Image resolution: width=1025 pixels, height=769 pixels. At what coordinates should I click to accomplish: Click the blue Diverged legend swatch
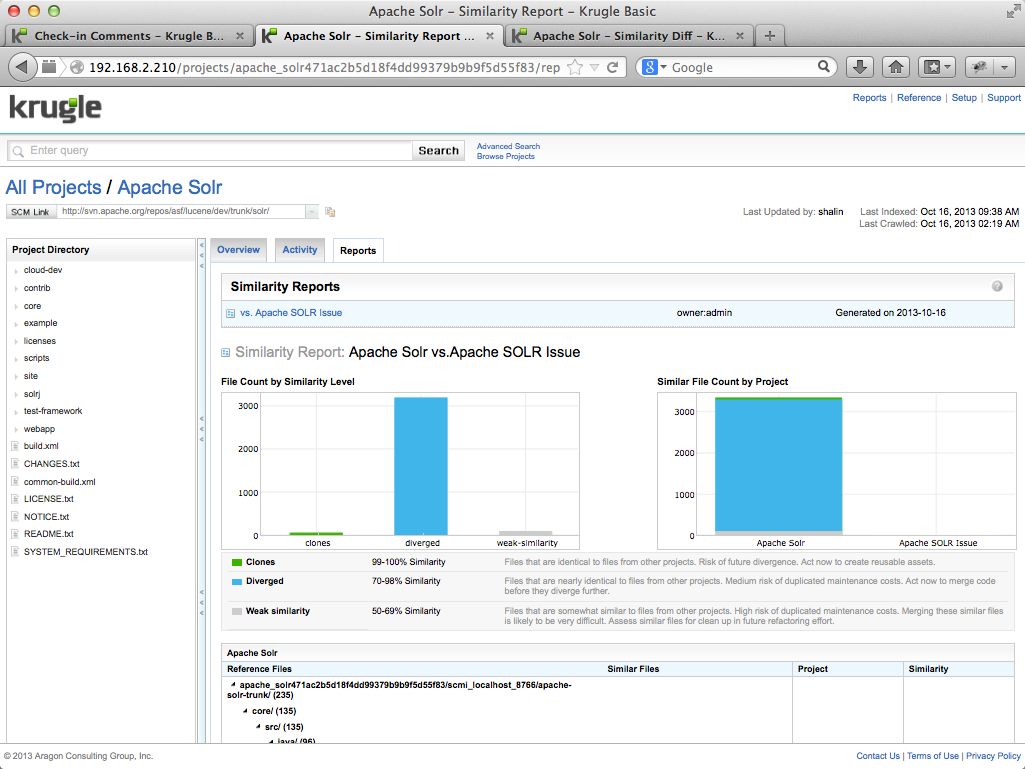pos(237,581)
